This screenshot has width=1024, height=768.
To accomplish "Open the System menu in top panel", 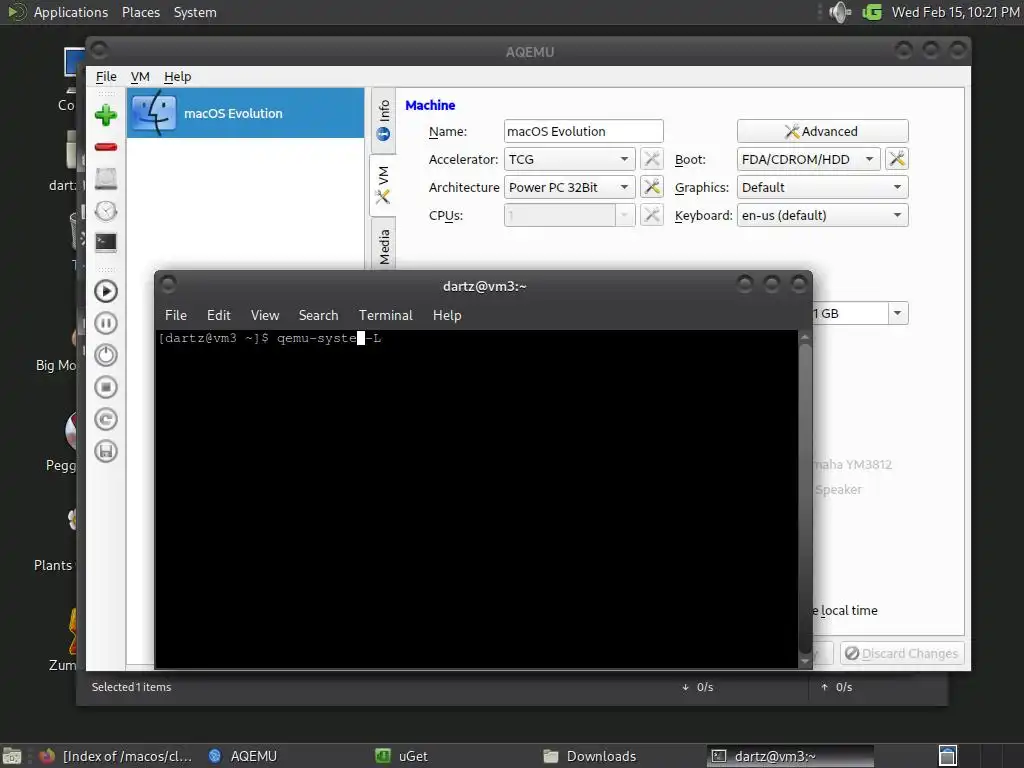I will coord(195,12).
